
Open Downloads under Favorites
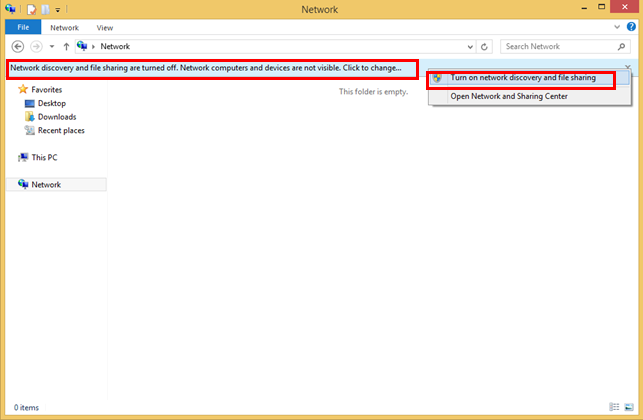pyautogui.click(x=57, y=117)
